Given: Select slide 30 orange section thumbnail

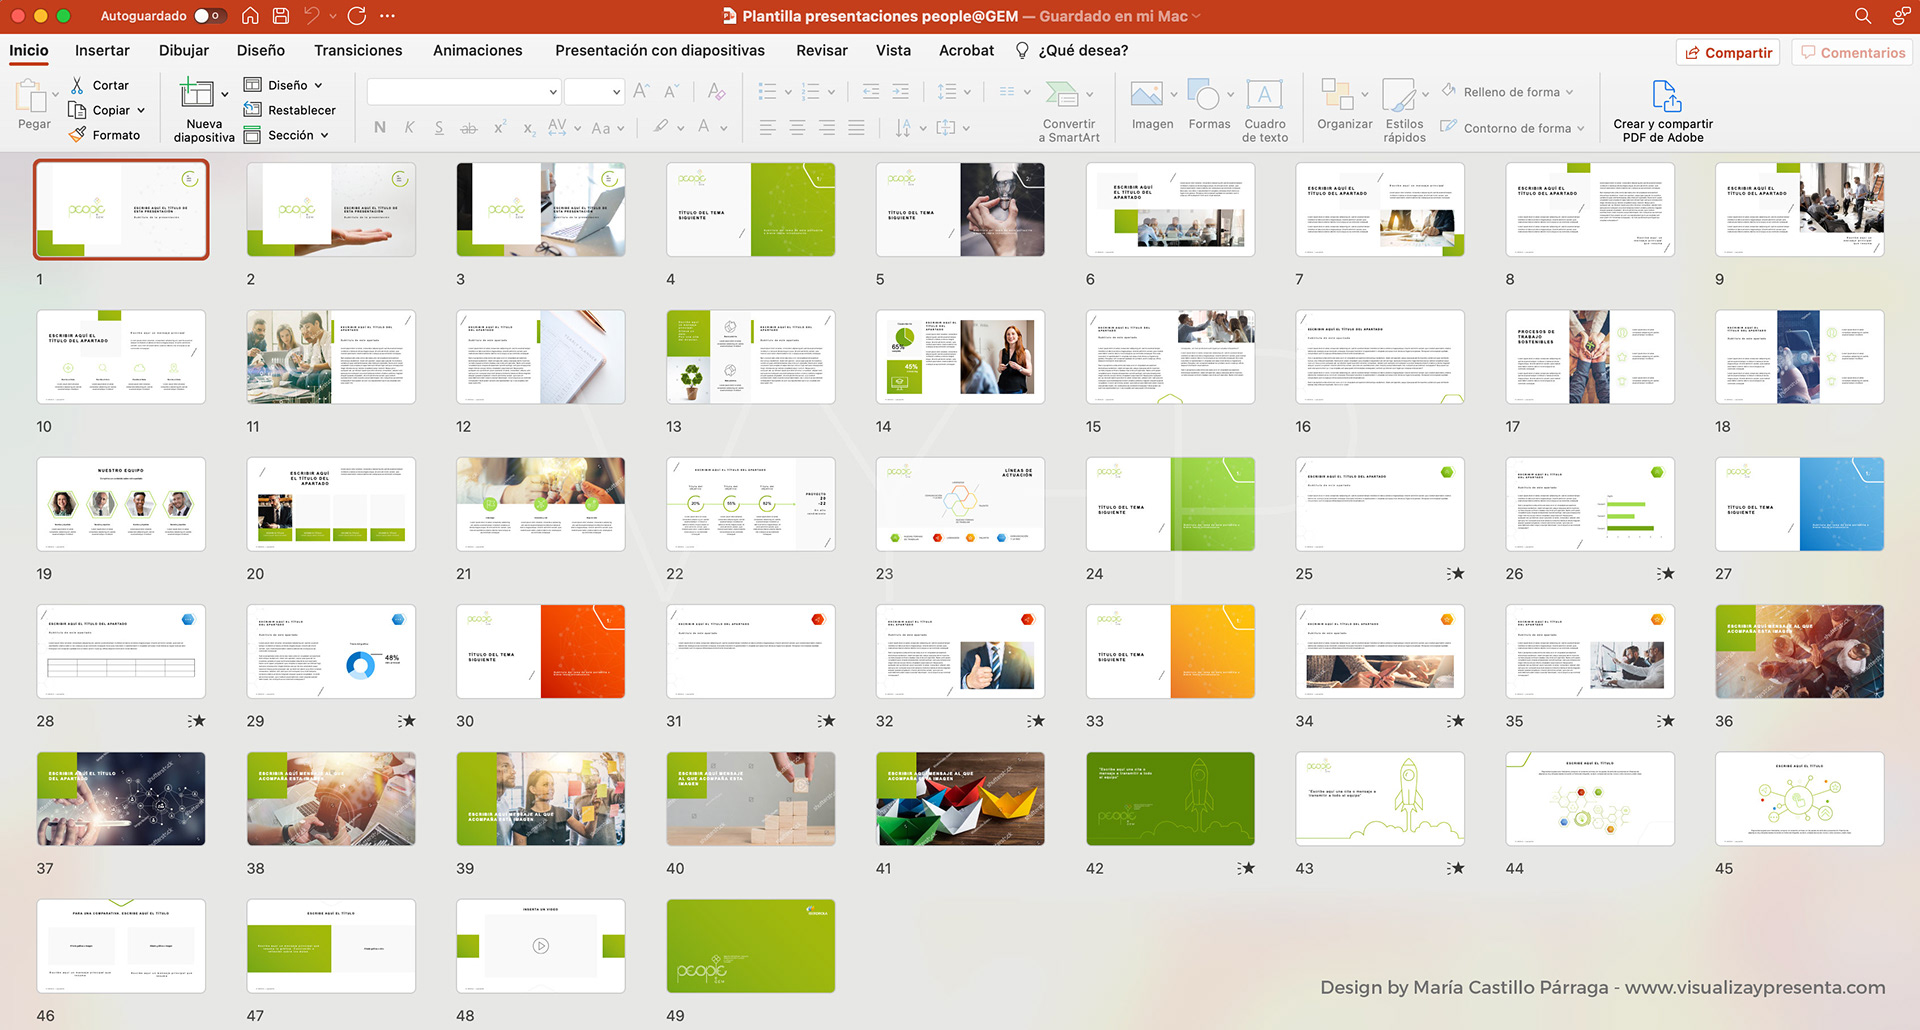Looking at the screenshot, I should pos(541,651).
